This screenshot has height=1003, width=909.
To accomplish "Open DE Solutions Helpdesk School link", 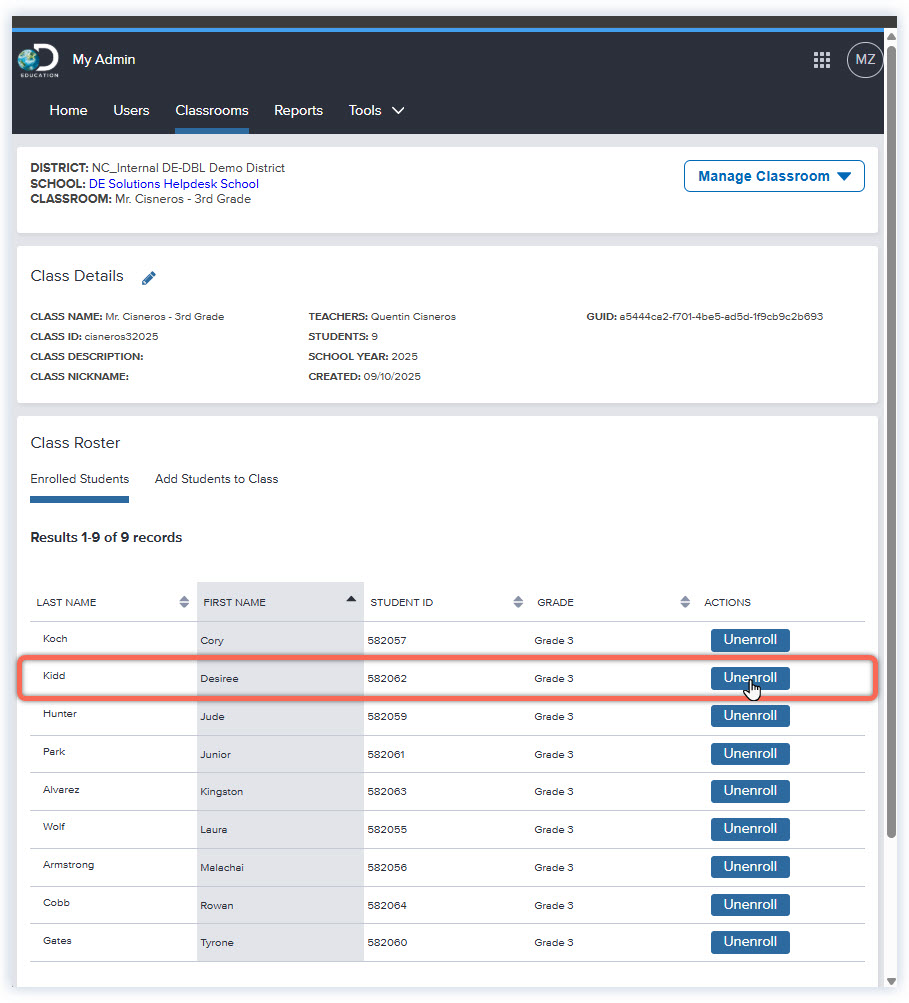I will pos(173,184).
